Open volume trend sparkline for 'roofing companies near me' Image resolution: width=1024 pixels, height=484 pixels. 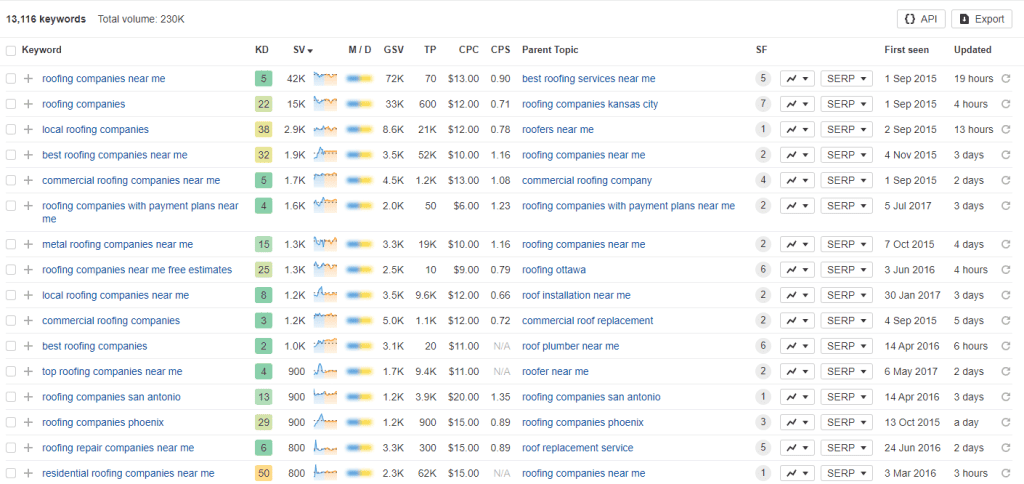(325, 78)
